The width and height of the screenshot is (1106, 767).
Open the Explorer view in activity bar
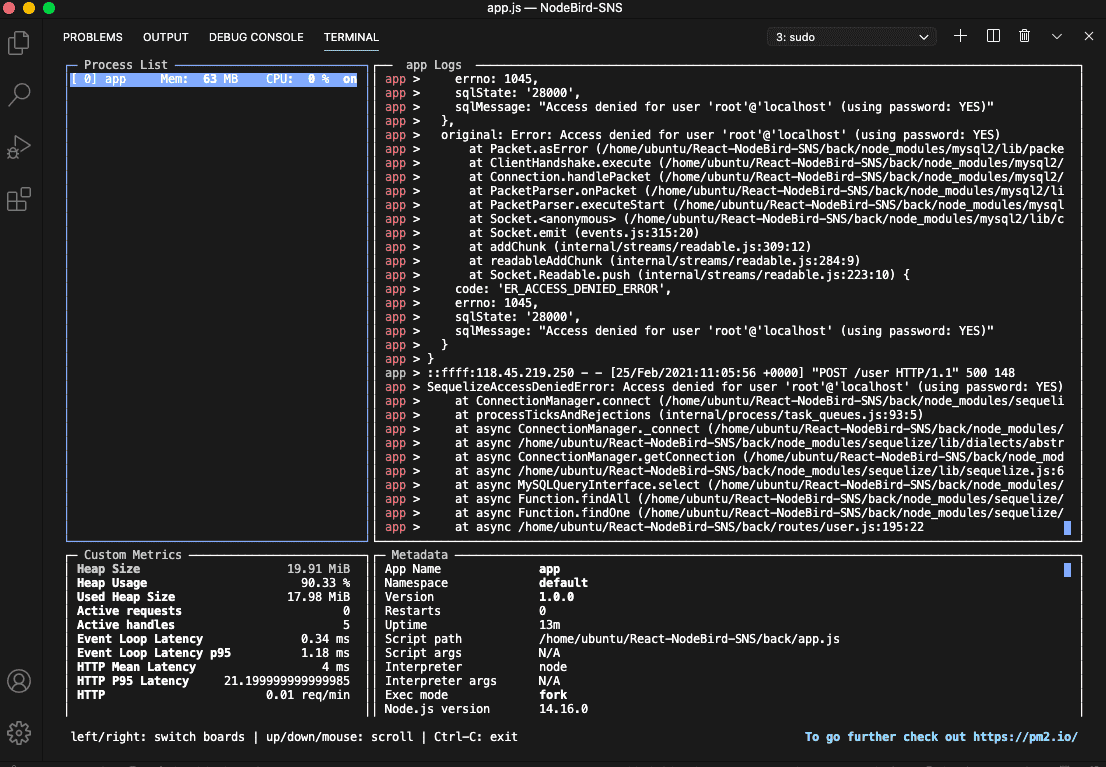coord(18,43)
